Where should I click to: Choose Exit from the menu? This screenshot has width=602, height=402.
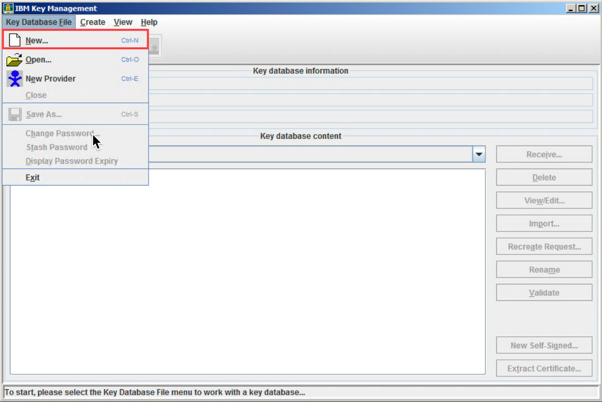click(75, 177)
